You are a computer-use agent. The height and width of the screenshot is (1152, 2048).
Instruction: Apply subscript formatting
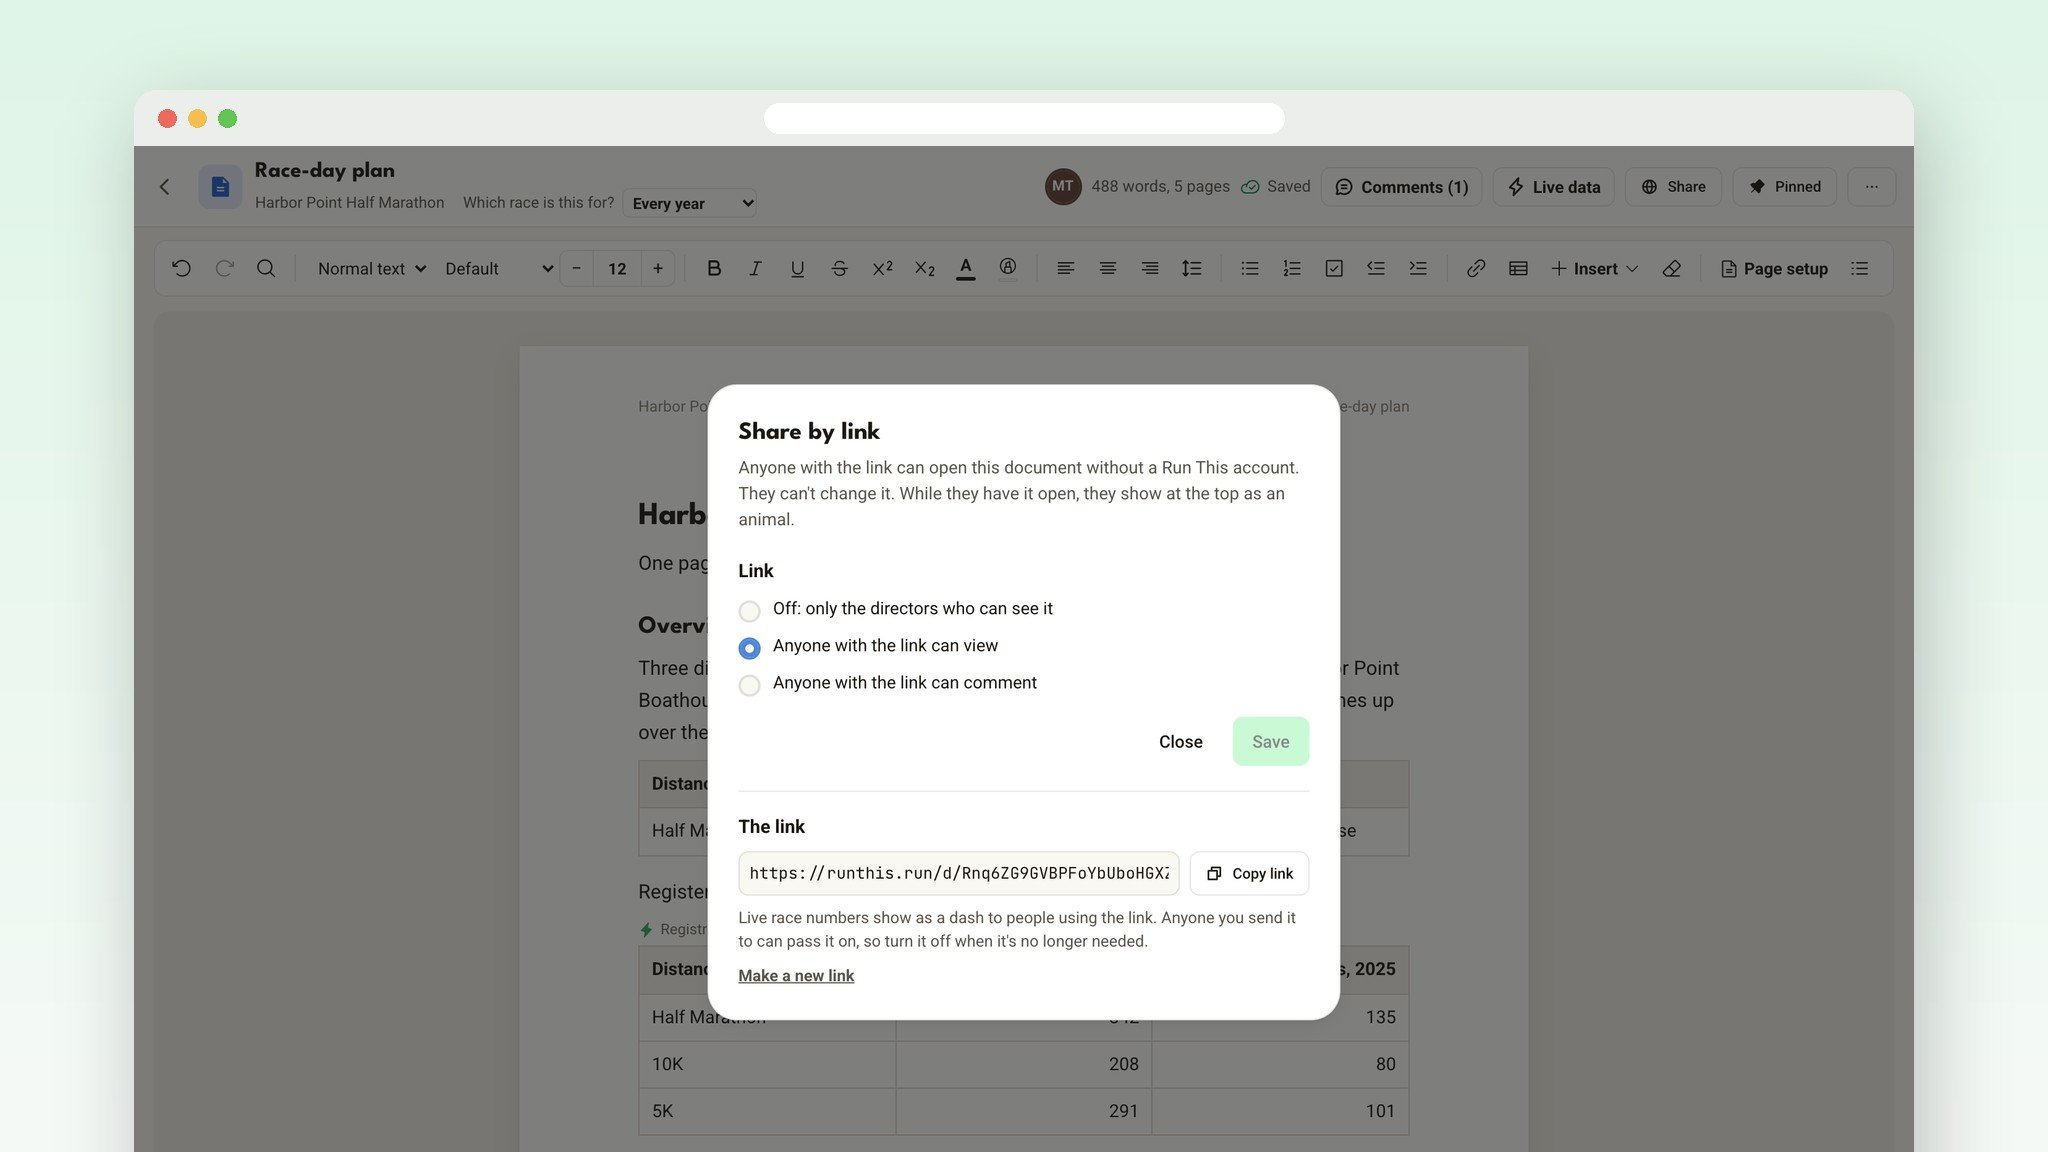924,268
